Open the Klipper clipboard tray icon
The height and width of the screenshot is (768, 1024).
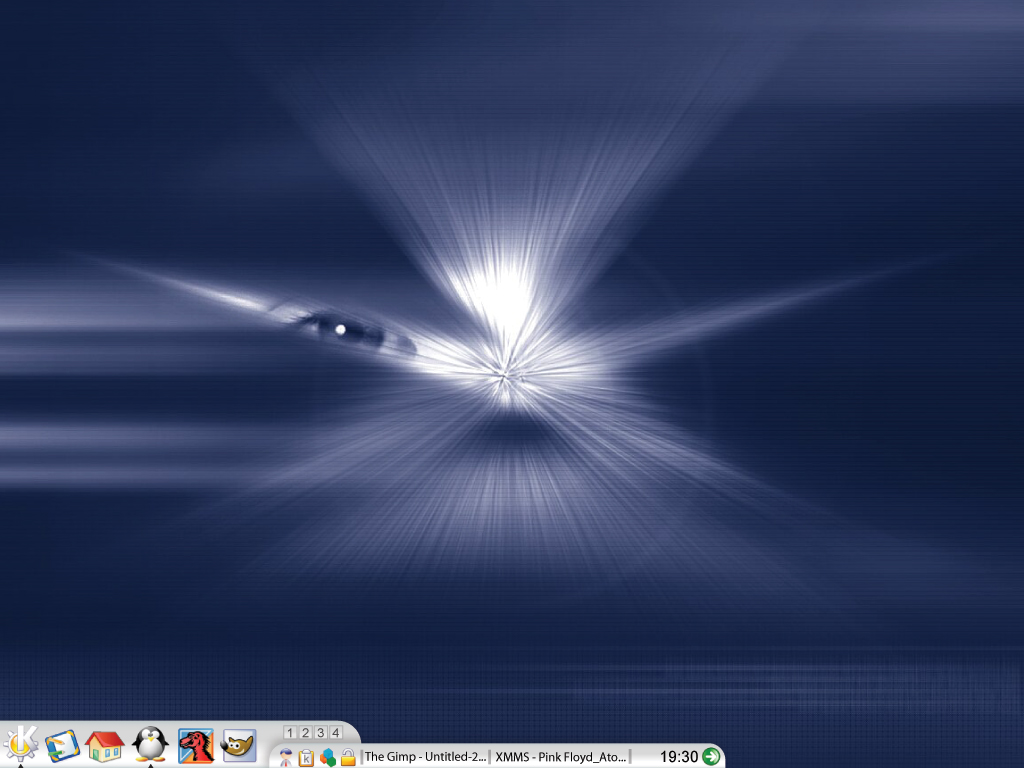[306, 757]
